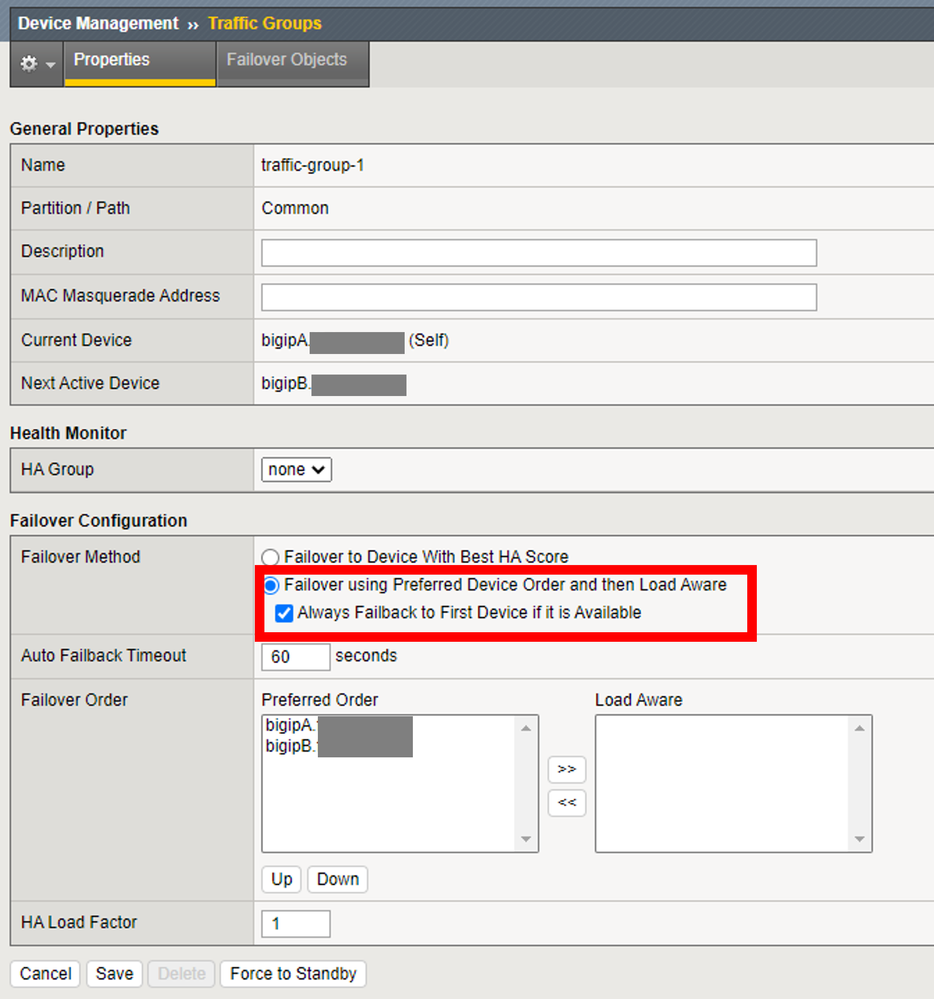Click the Description text field
This screenshot has height=999, width=934.
pos(539,253)
